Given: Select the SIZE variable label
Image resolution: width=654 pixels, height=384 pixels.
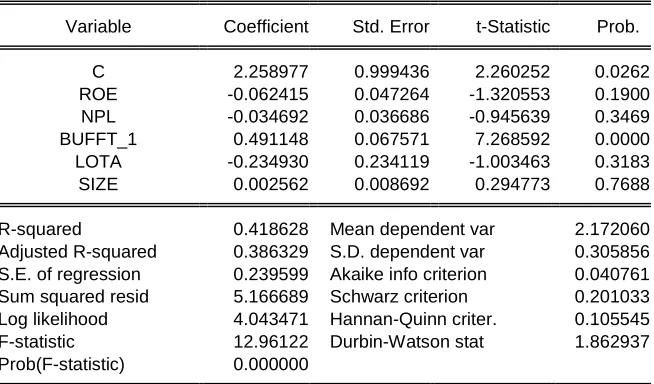Looking at the screenshot, I should tap(98, 184).
